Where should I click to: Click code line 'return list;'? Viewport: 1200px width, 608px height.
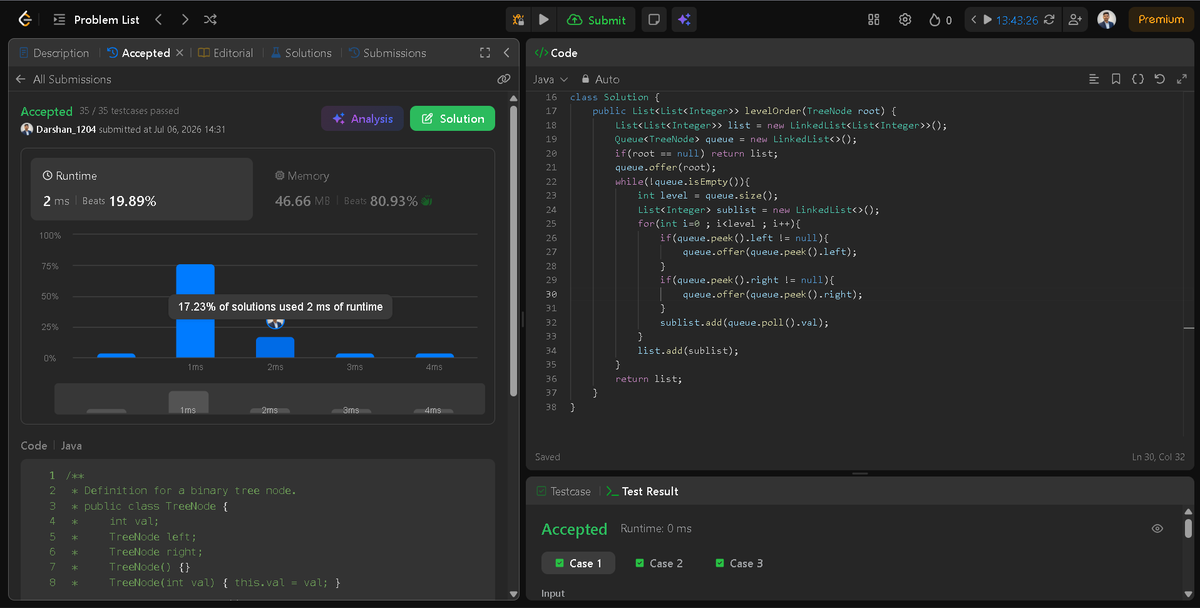[650, 379]
